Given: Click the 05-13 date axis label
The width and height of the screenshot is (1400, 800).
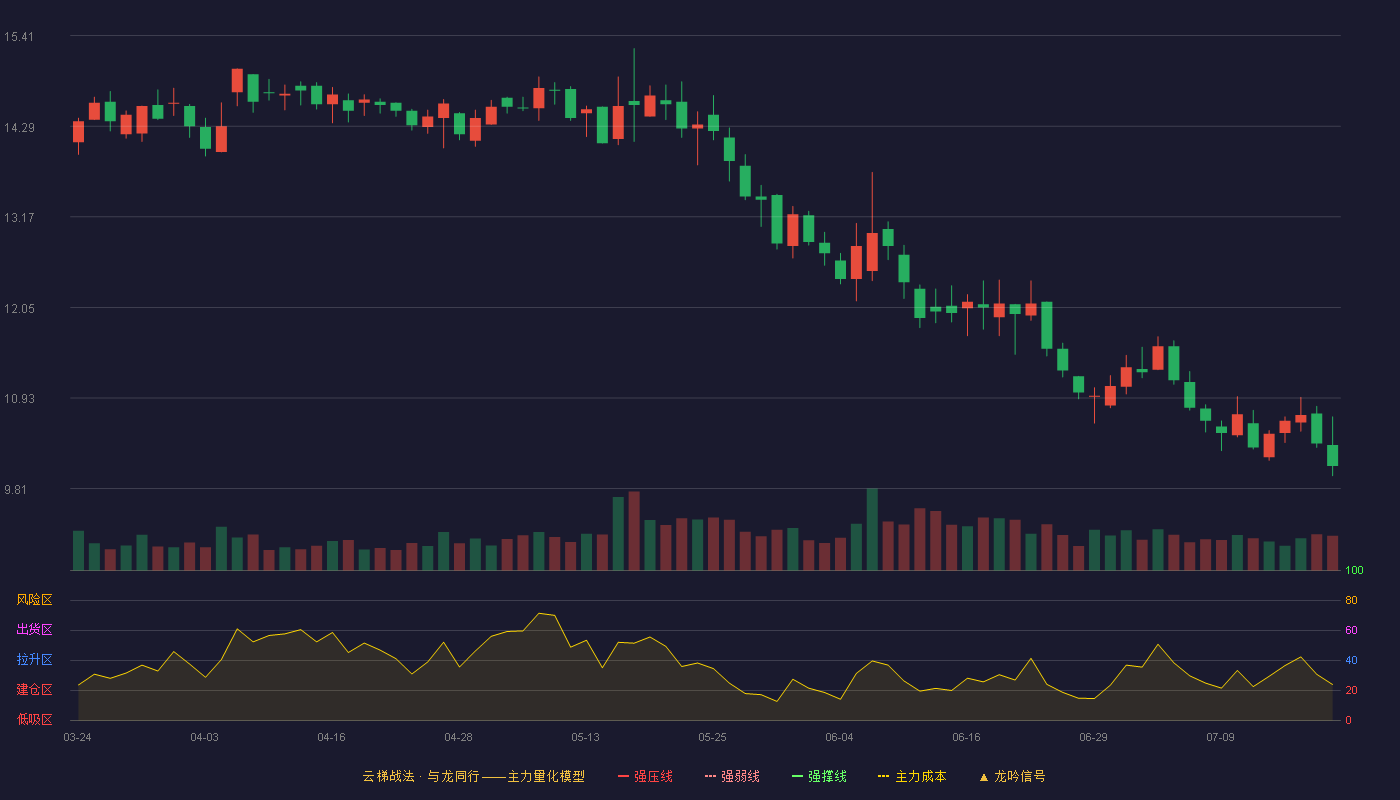Looking at the screenshot, I should point(586,737).
